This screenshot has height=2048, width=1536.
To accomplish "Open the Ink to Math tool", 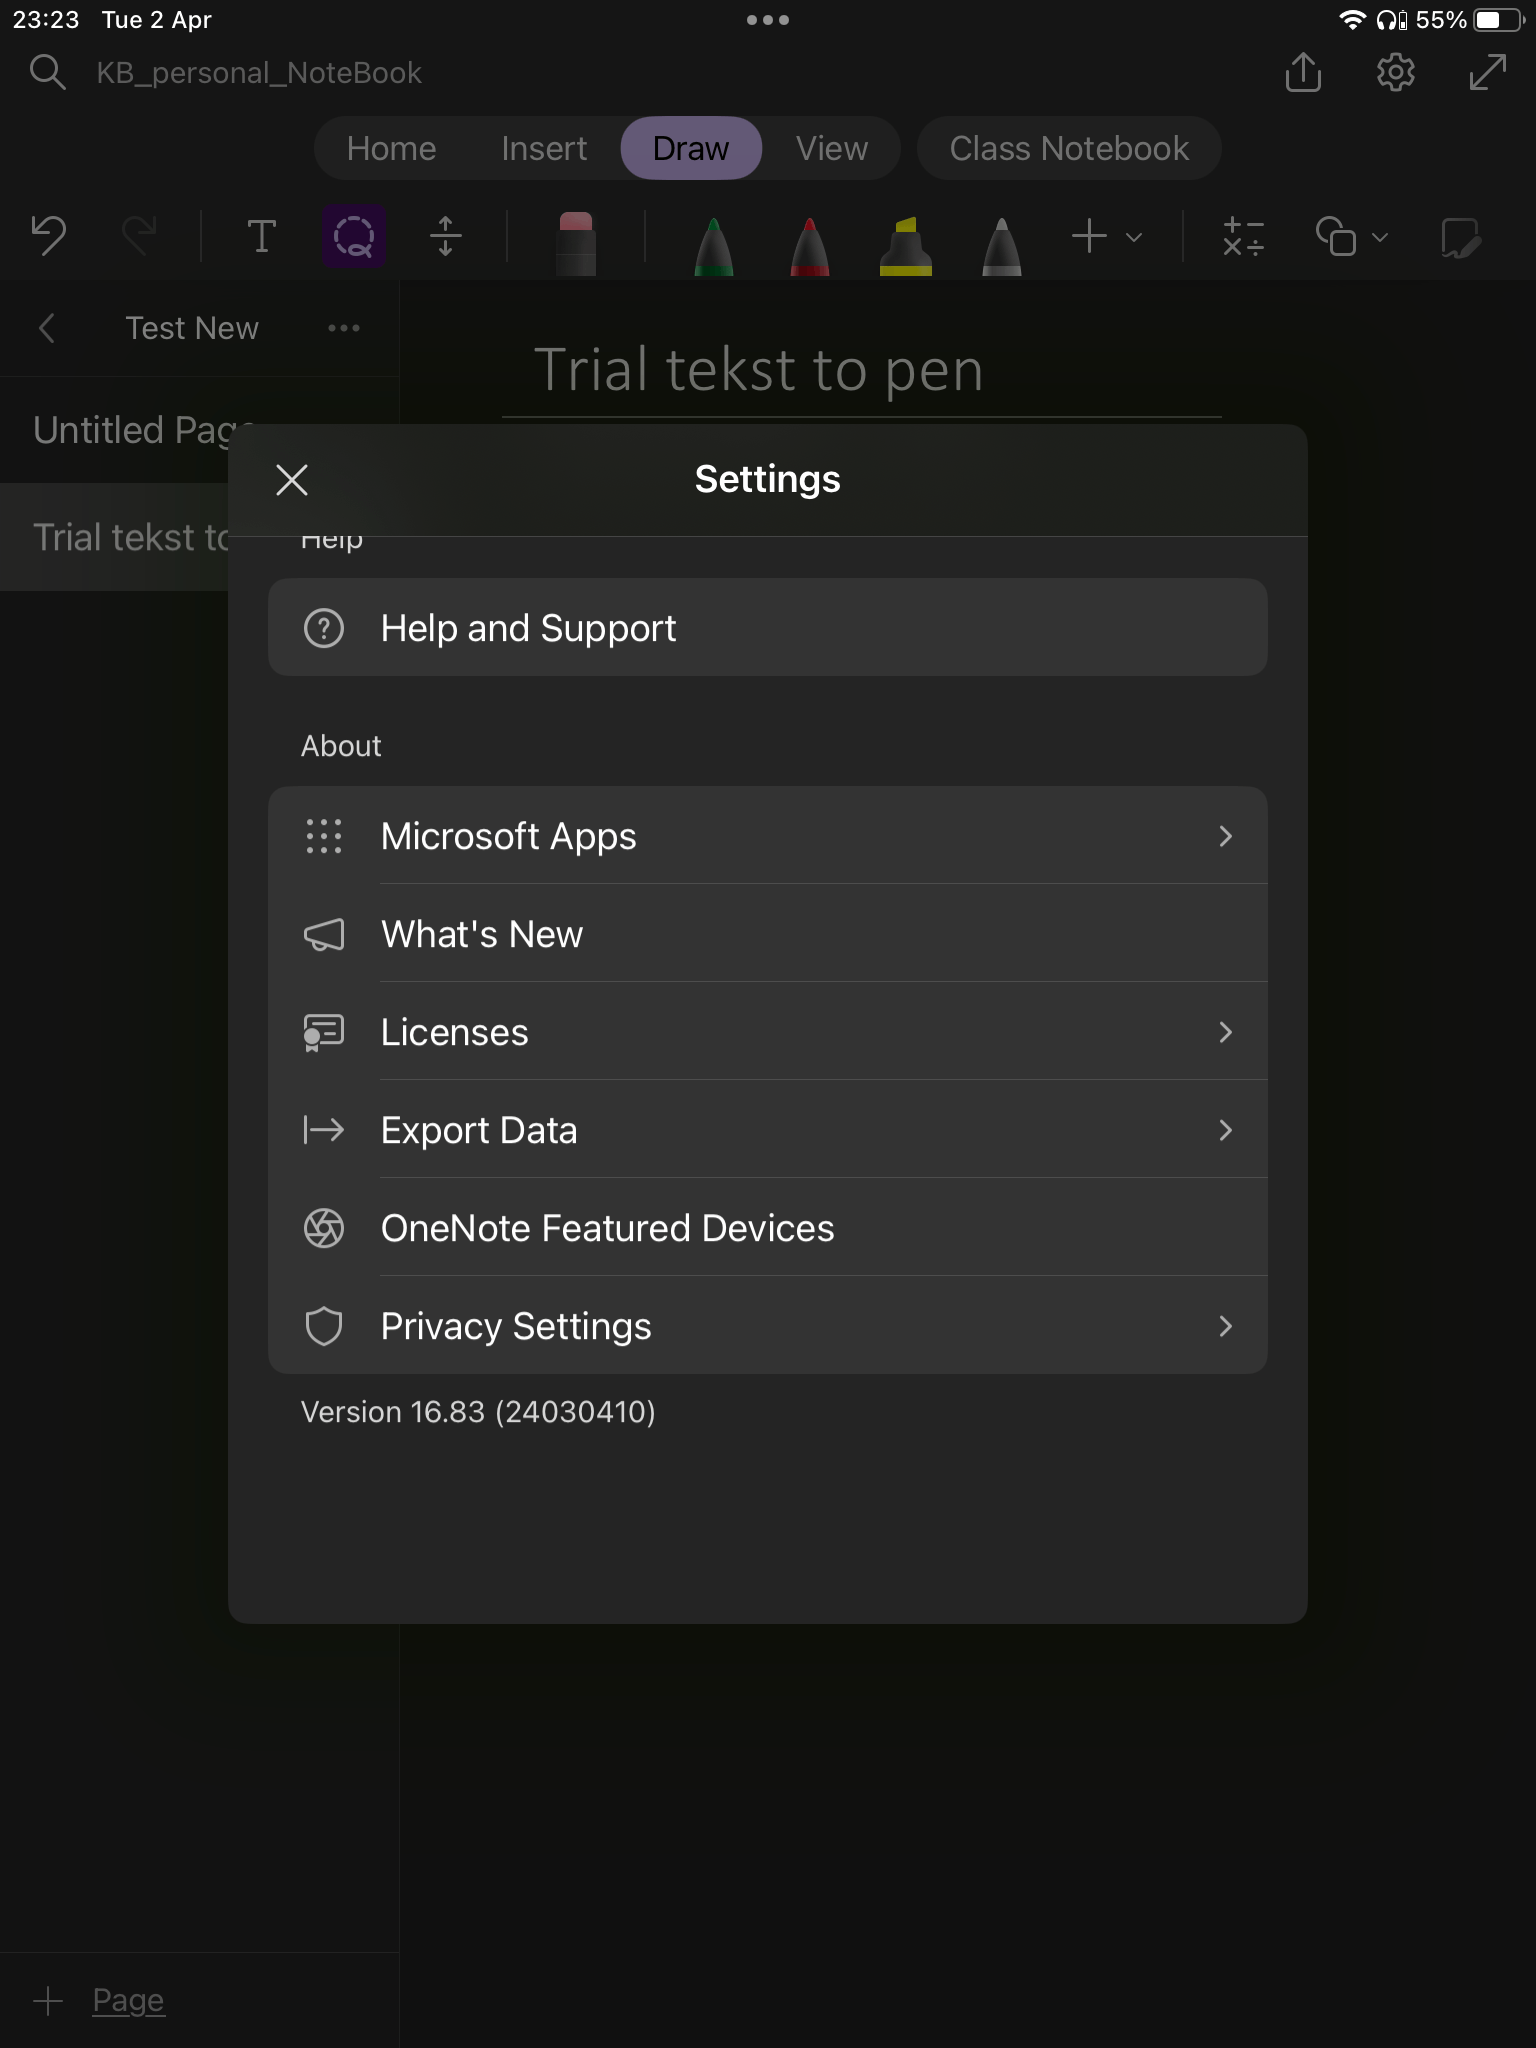I will click(x=1242, y=237).
